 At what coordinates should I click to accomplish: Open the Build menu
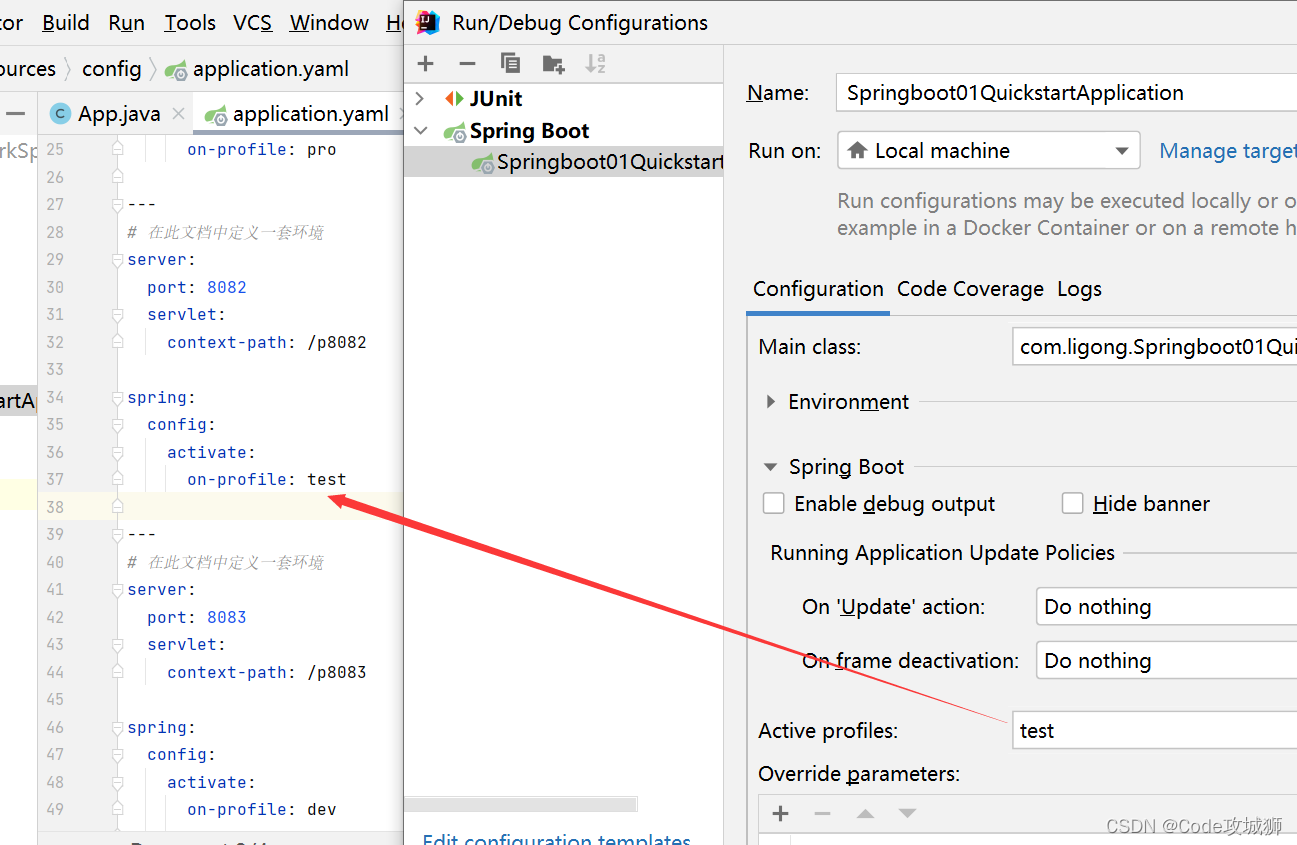(x=66, y=22)
